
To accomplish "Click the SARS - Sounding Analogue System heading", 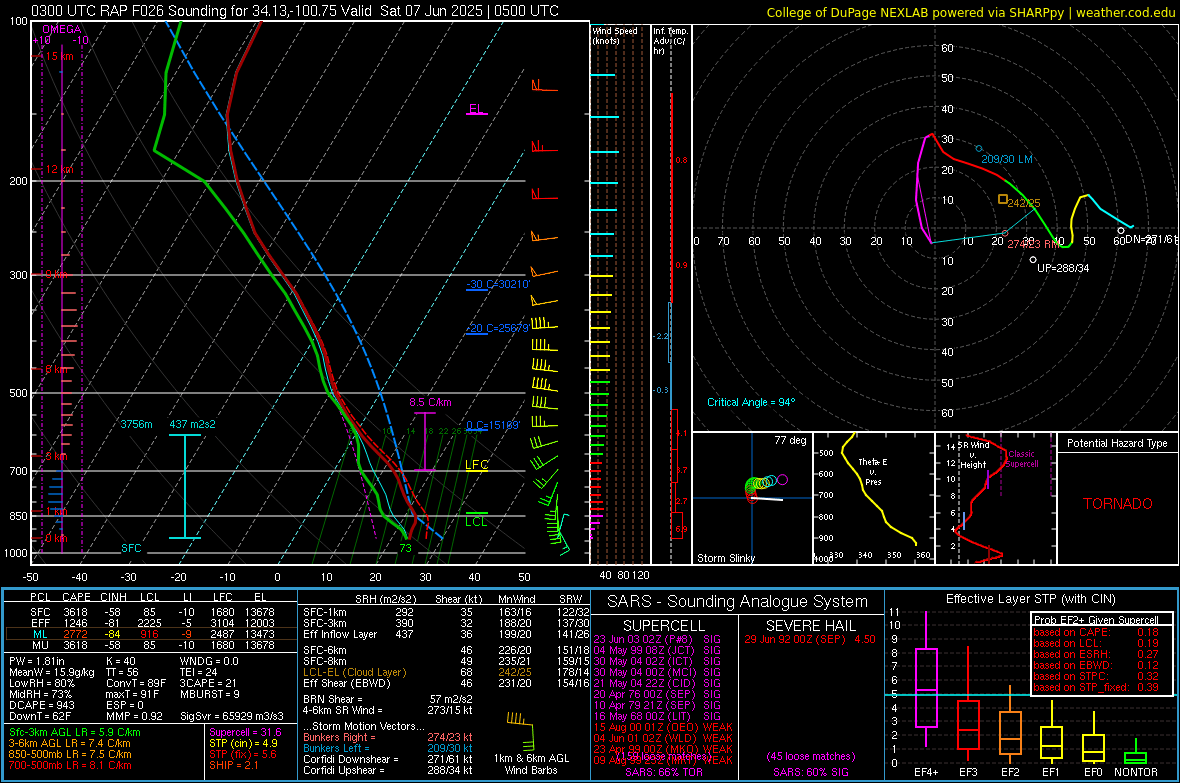I will [738, 602].
